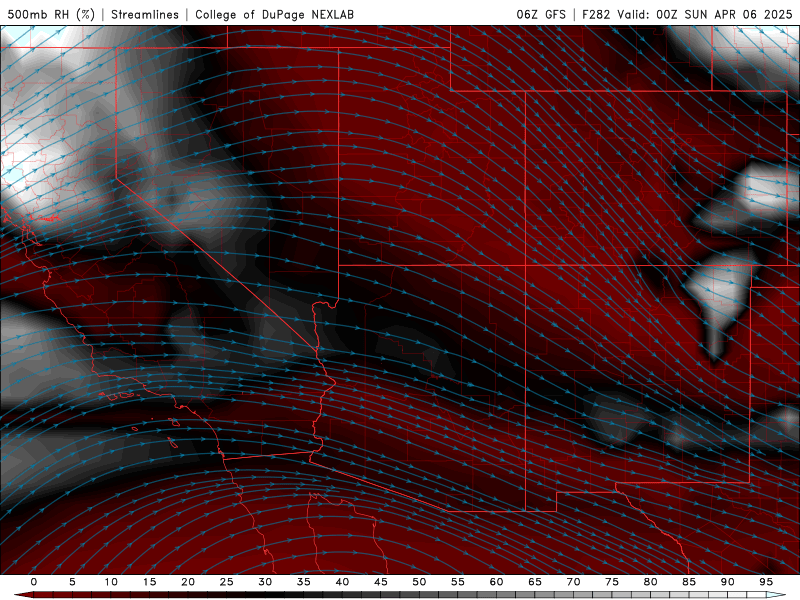Click the 30 value on color scale
800x600 pixels.
(265, 582)
